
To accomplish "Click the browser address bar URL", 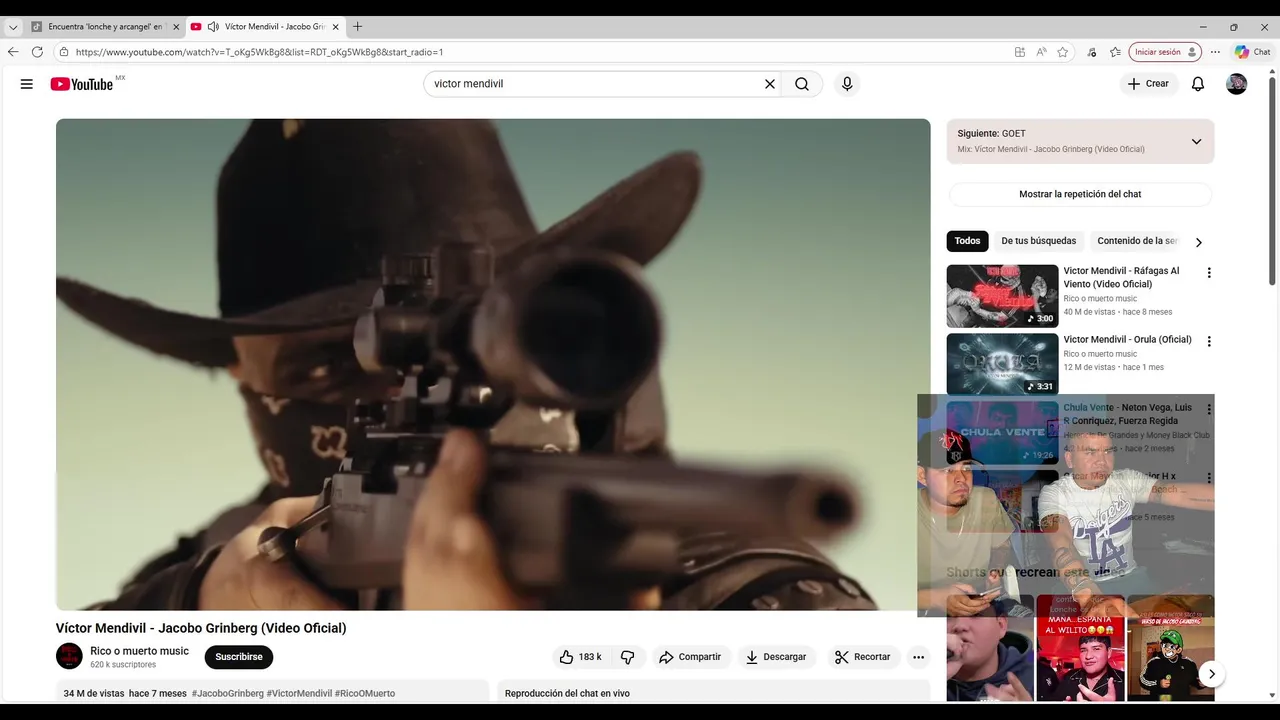I will (x=260, y=52).
